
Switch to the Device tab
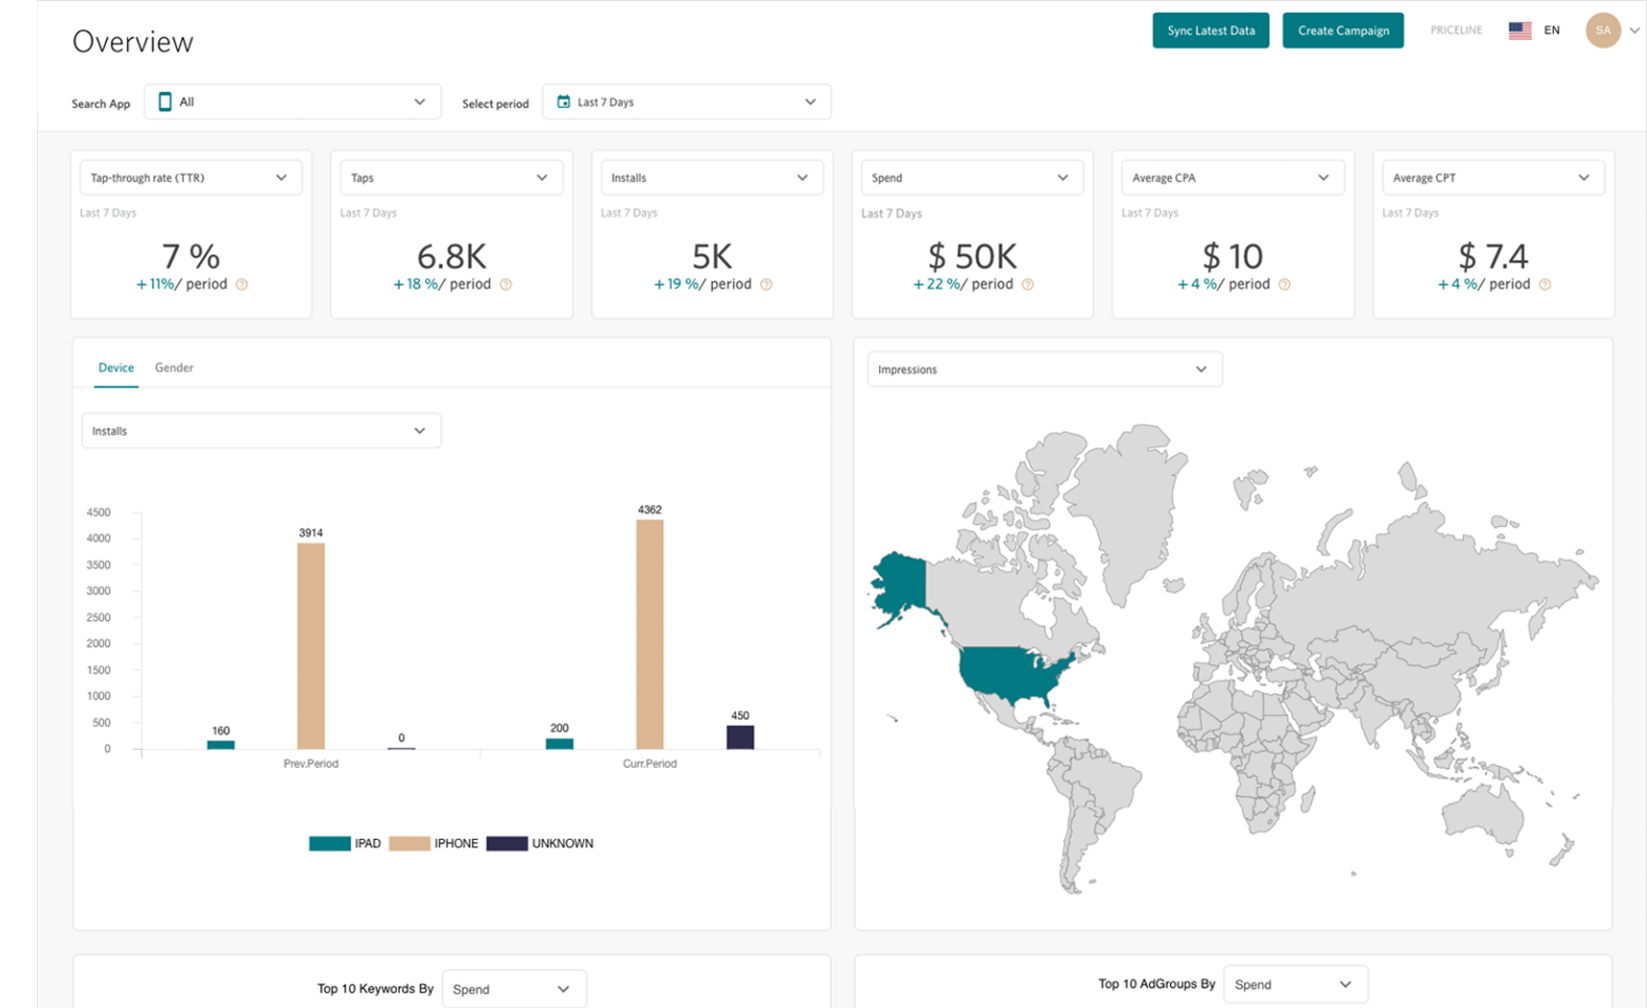tap(116, 368)
